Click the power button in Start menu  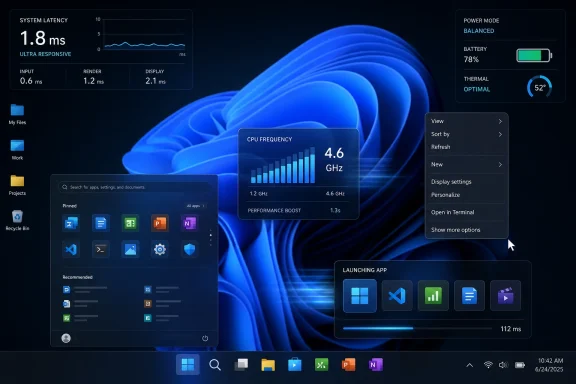pyautogui.click(x=205, y=338)
